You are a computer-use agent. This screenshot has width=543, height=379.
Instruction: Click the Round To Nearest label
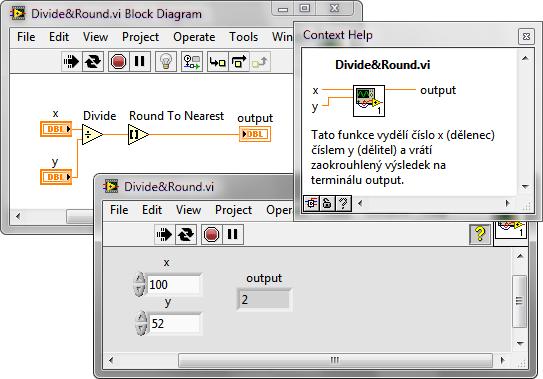pyautogui.click(x=176, y=116)
